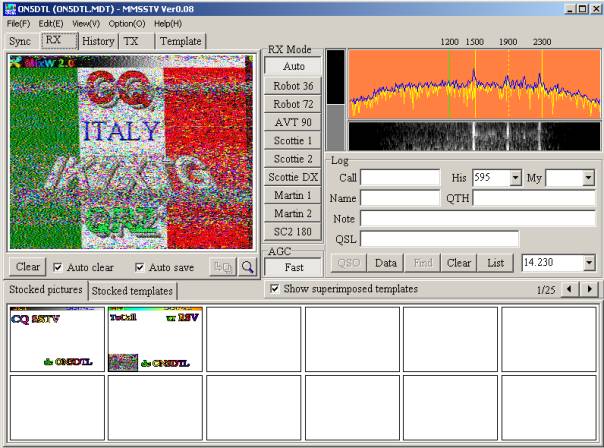Select Robot 36 RX mode
The width and height of the screenshot is (604, 448).
pyautogui.click(x=293, y=86)
